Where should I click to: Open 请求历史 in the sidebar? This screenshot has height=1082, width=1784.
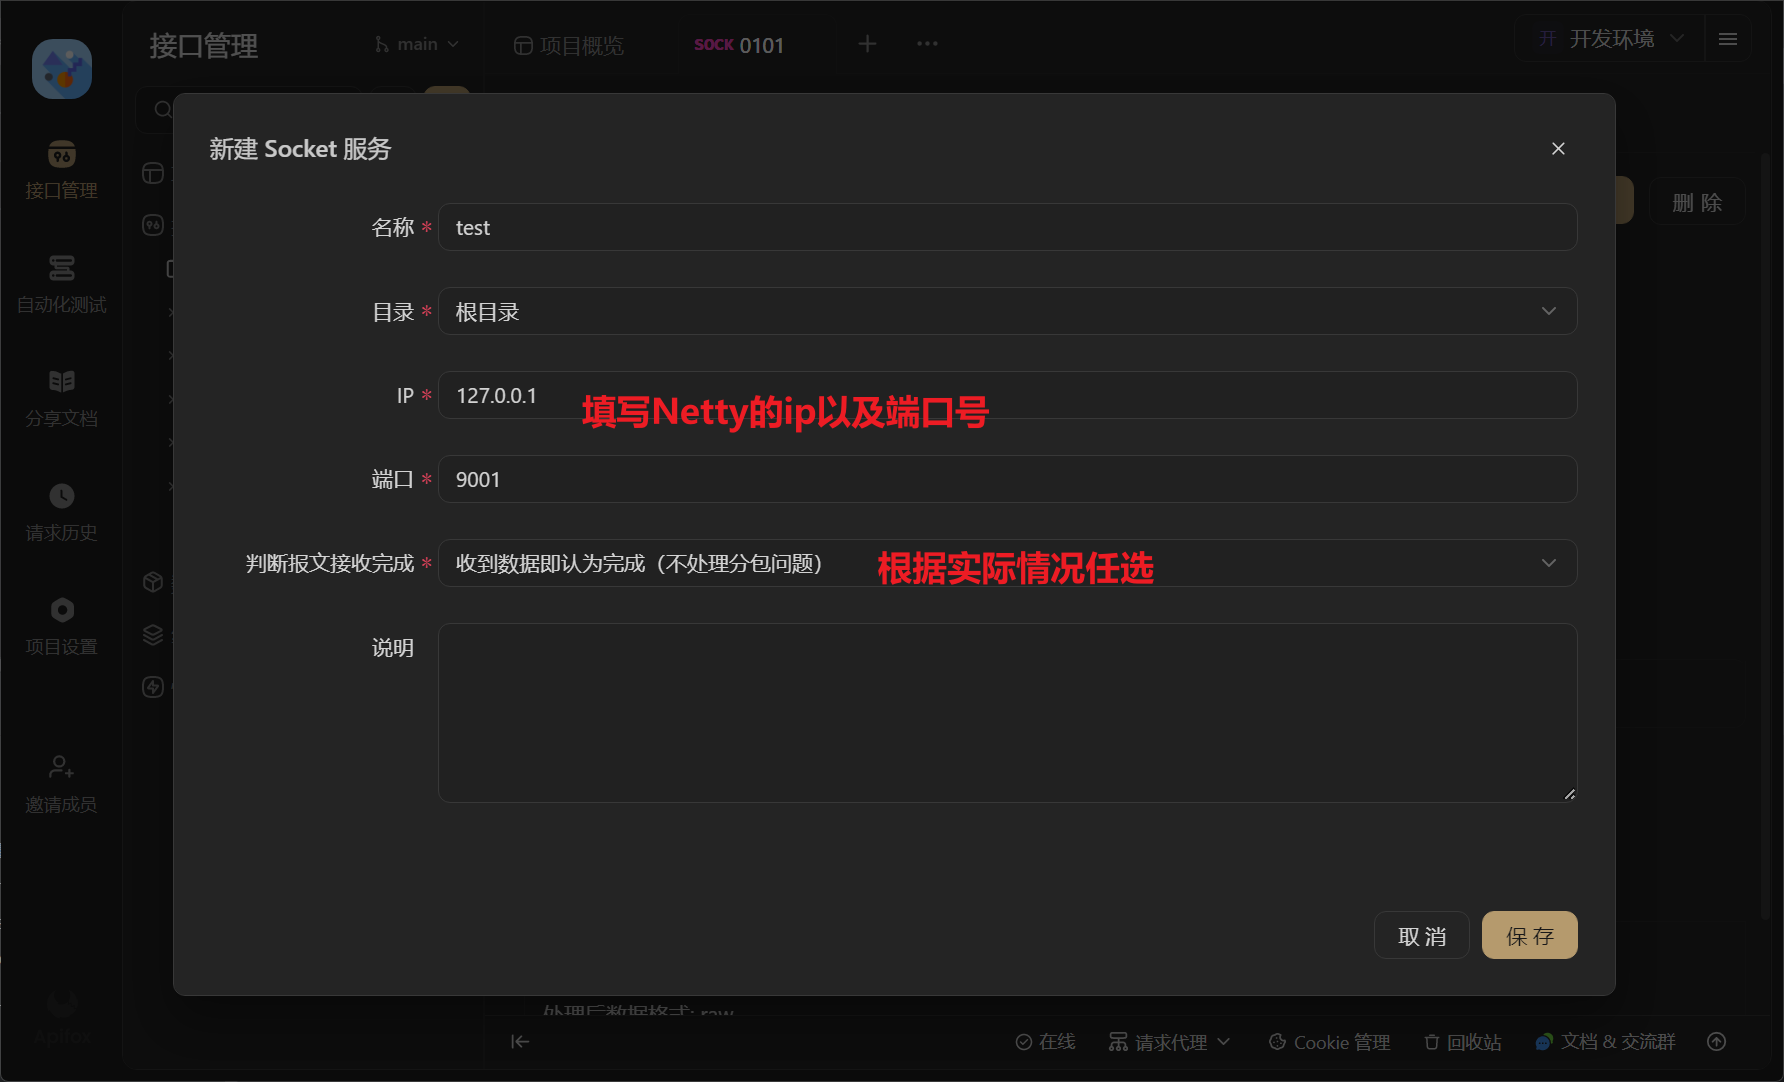click(61, 512)
